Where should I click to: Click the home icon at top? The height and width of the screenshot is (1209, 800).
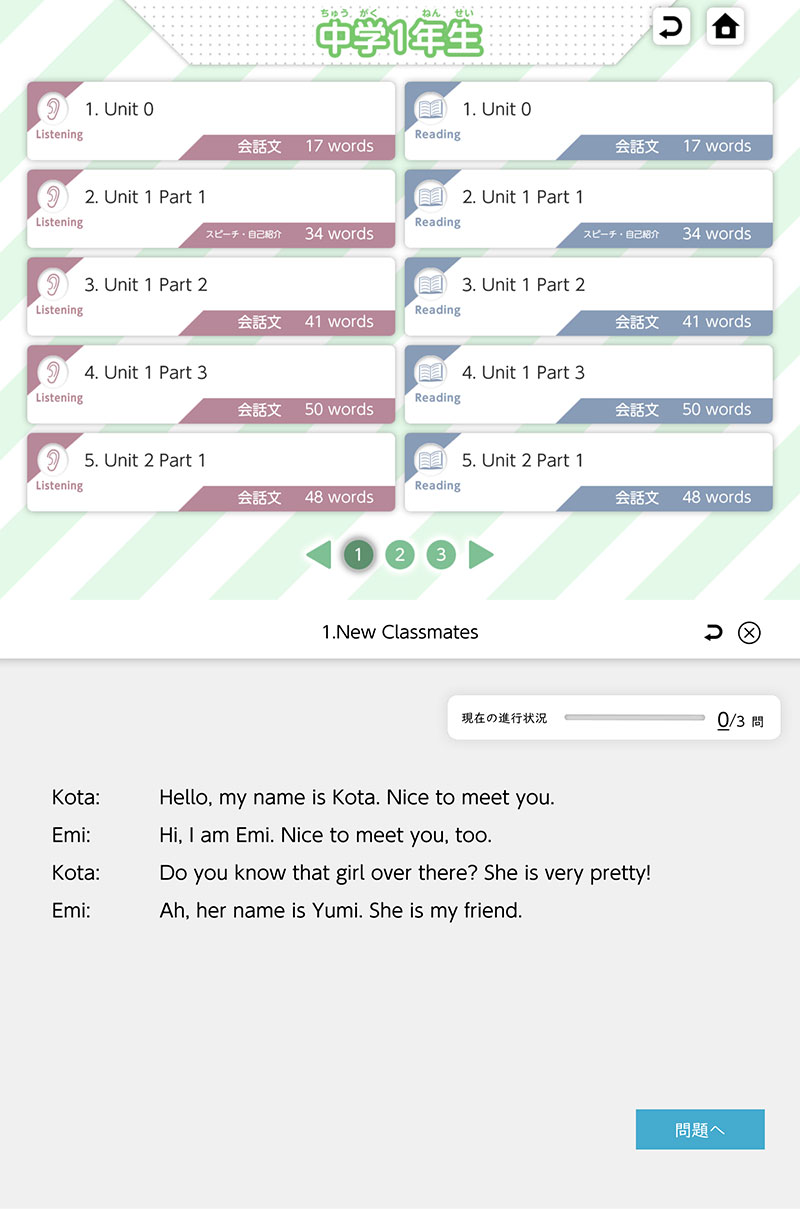(x=725, y=27)
